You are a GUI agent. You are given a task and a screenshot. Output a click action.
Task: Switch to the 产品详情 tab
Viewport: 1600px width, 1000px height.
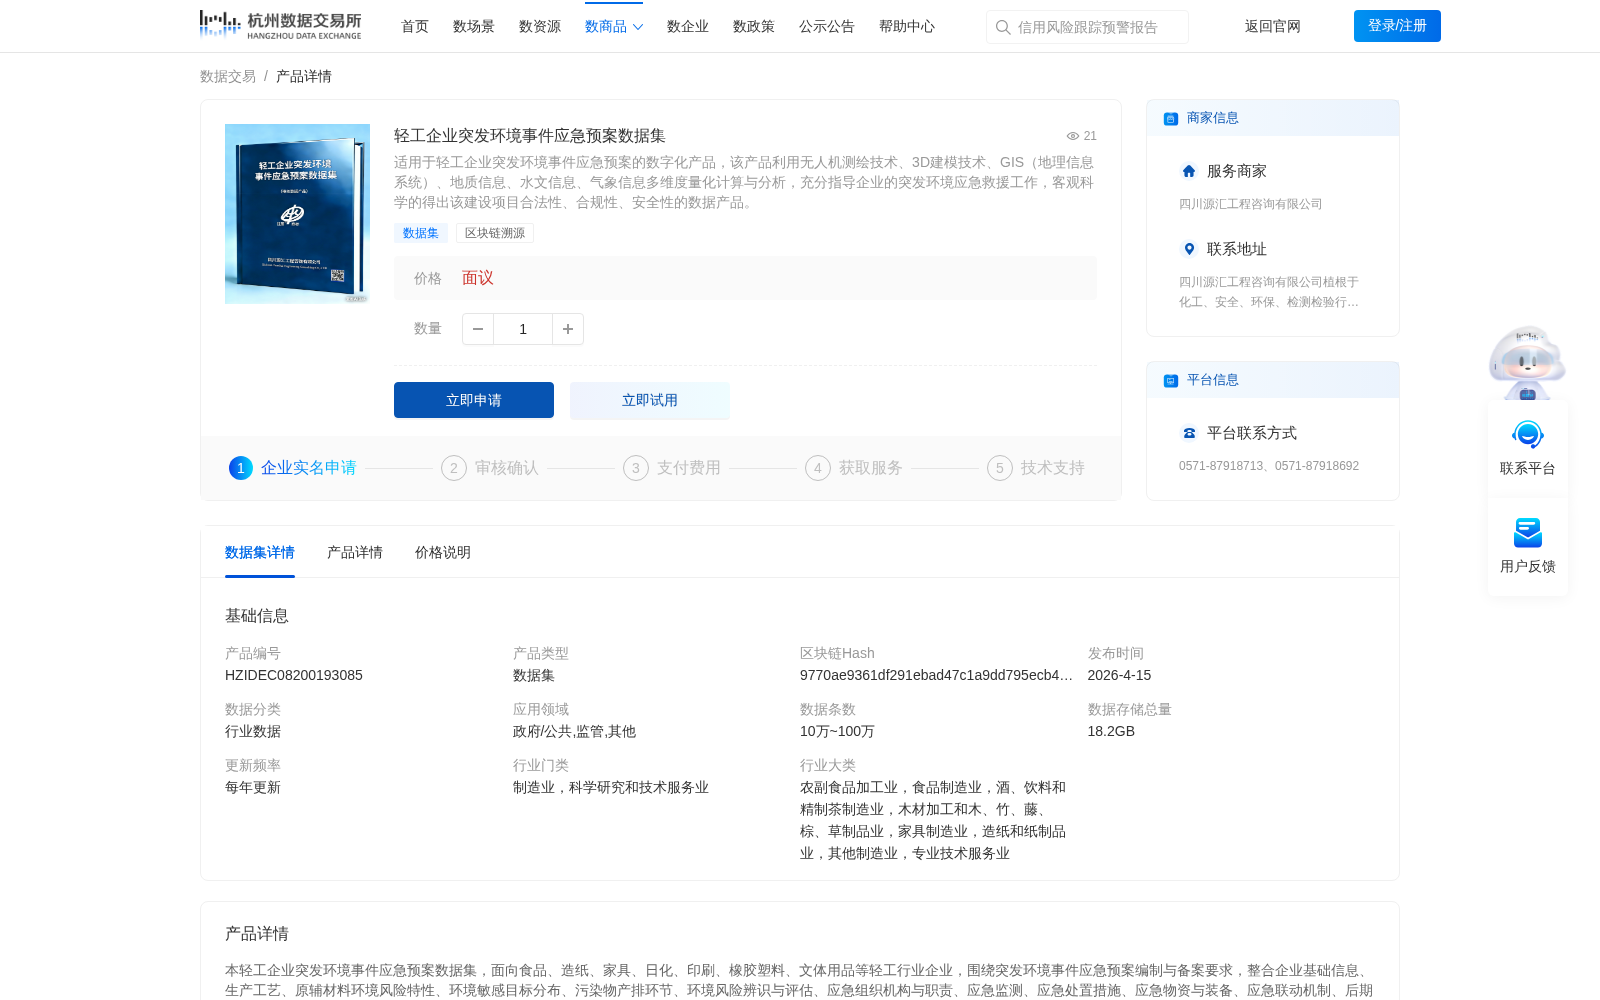[x=355, y=552]
